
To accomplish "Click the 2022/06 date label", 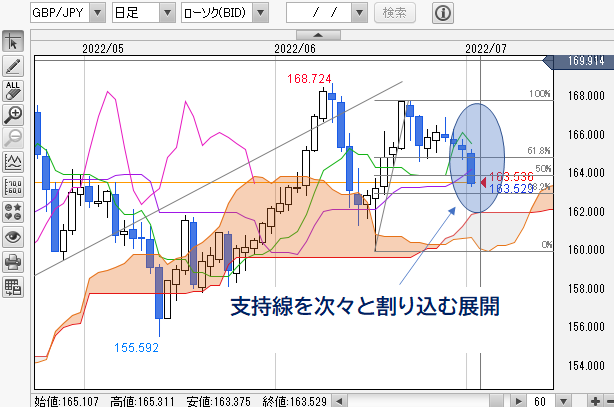I will click(x=295, y=49).
